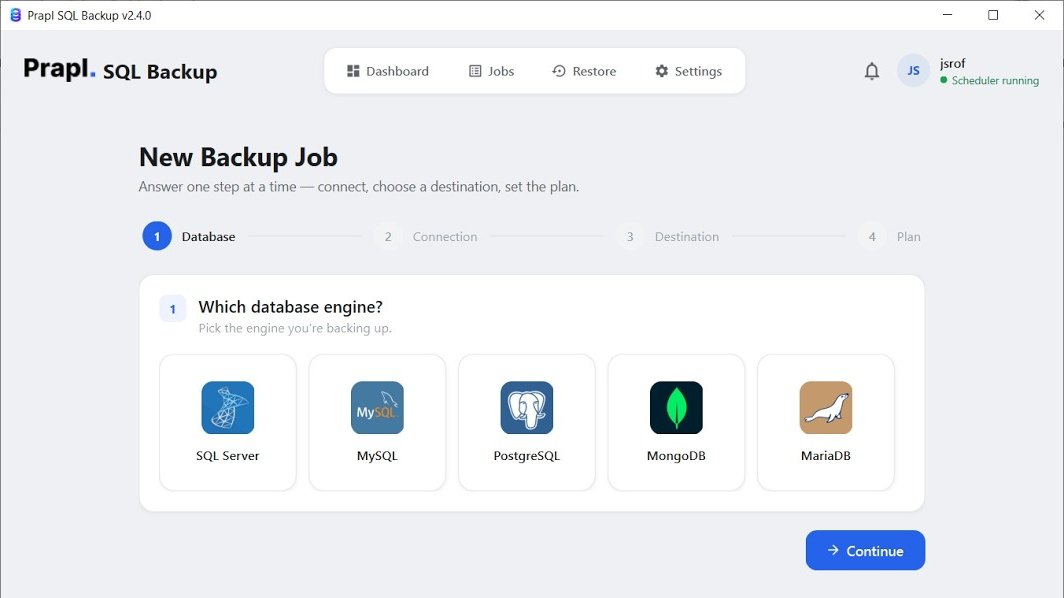The width and height of the screenshot is (1064, 598).
Task: Click the MariaDB card label
Action: coord(826,456)
